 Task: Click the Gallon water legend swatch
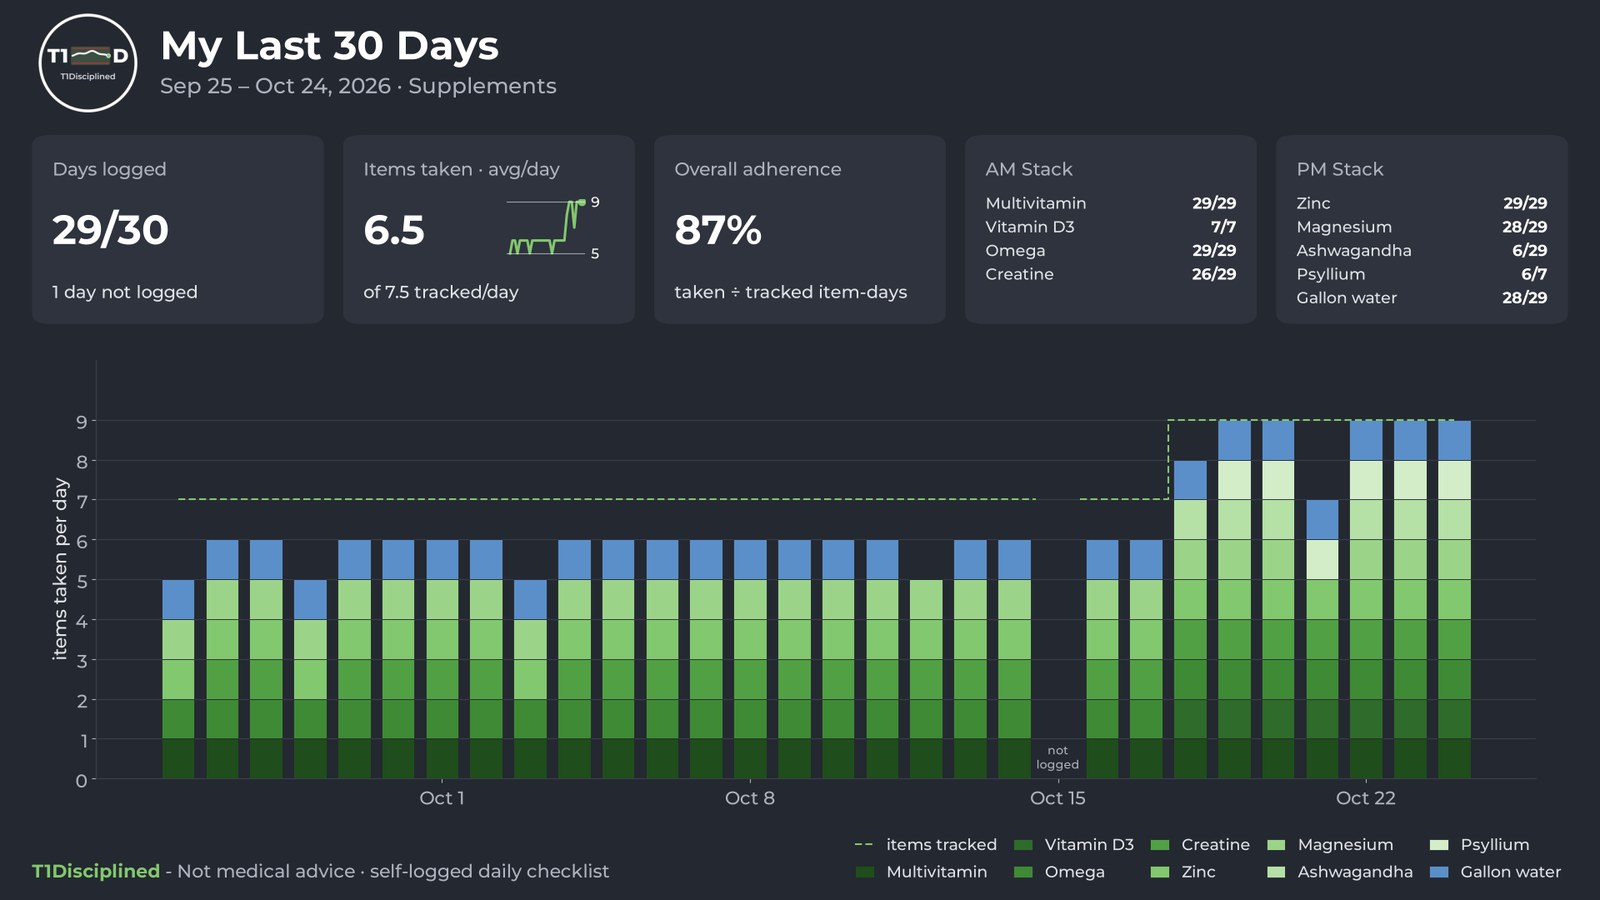click(x=1439, y=872)
